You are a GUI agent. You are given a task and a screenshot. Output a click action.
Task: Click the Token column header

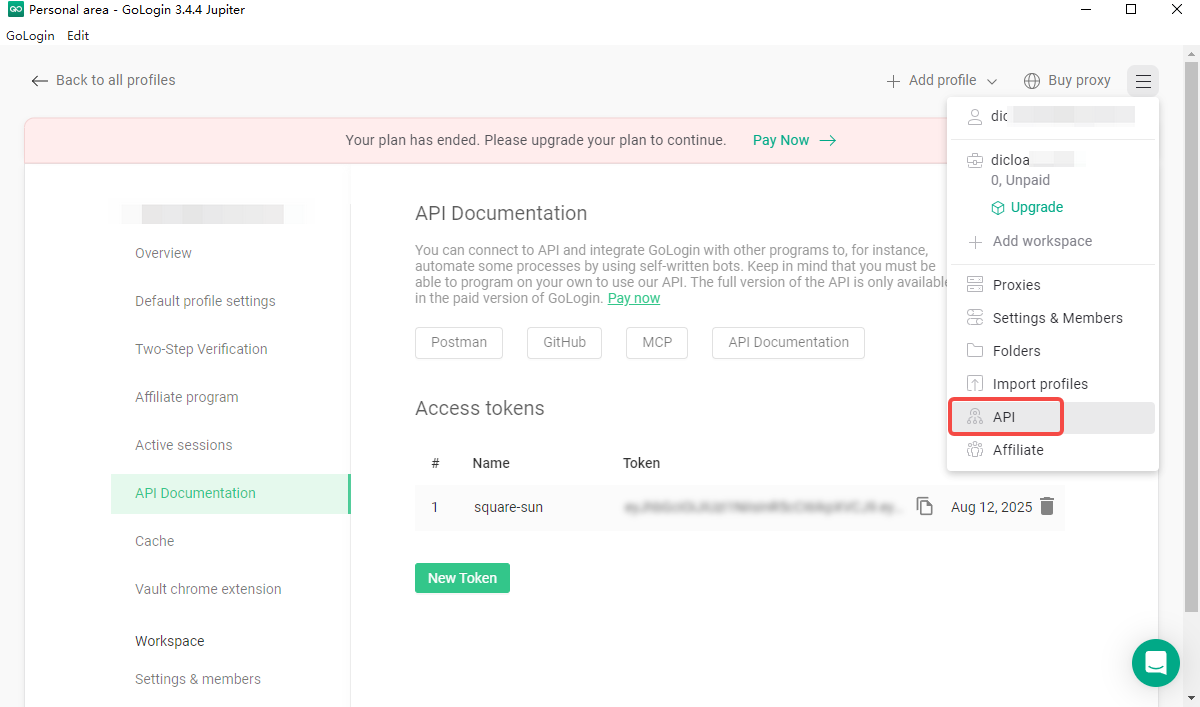(641, 463)
